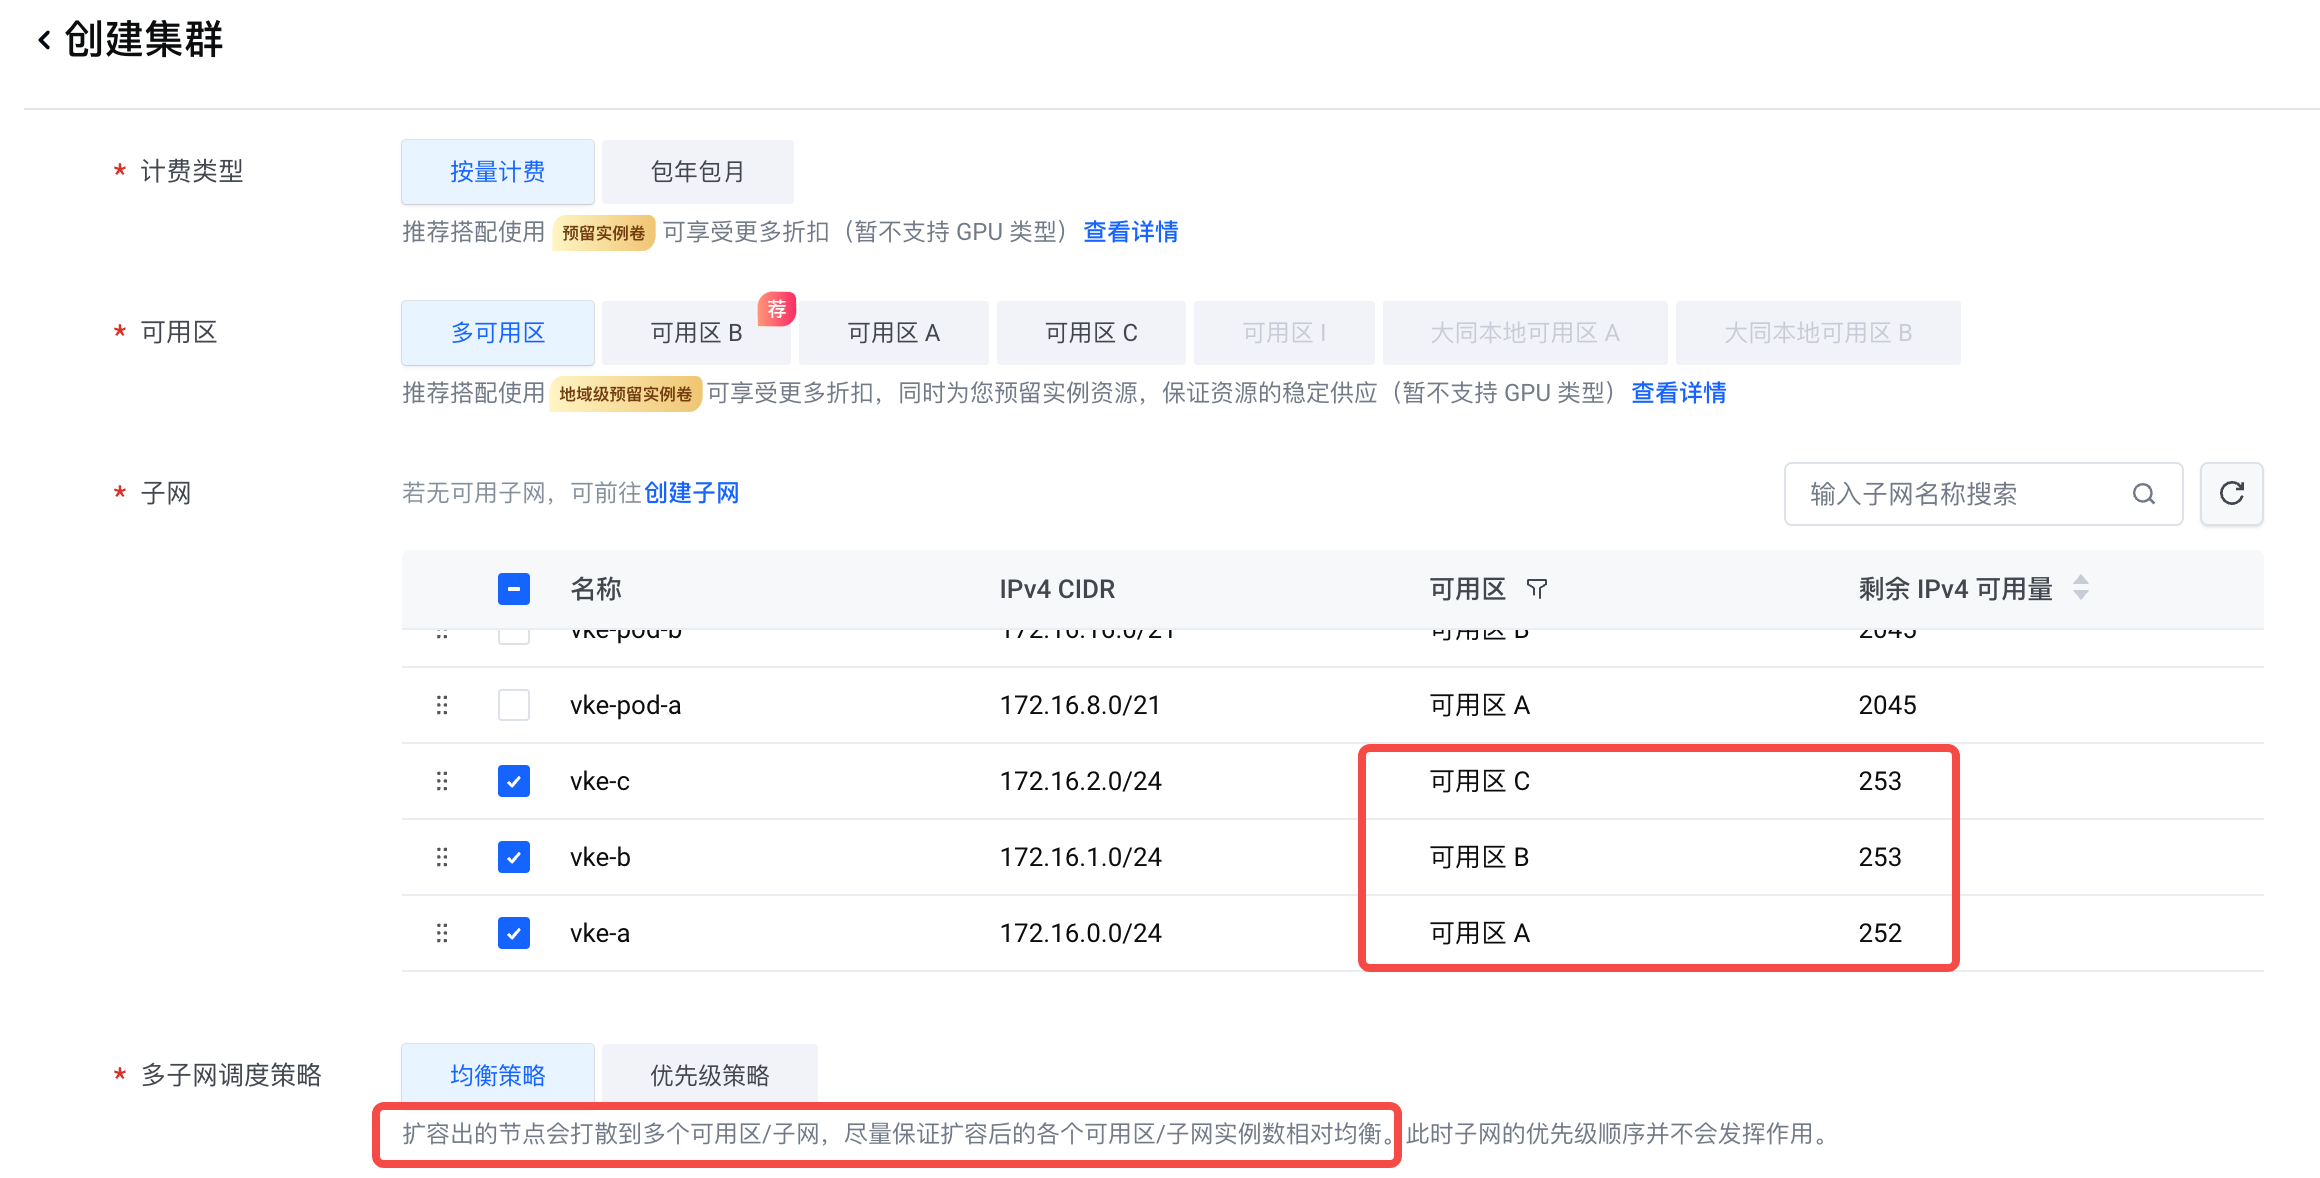Click the drag handle of vke-a row
2320x1178 pixels.
[x=442, y=933]
